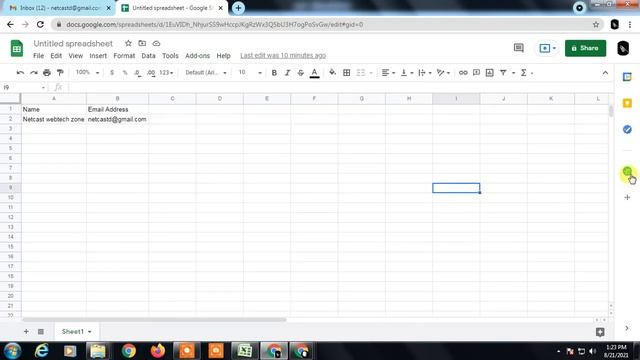Open the borders options
This screenshot has height=360, width=640.
347,73
